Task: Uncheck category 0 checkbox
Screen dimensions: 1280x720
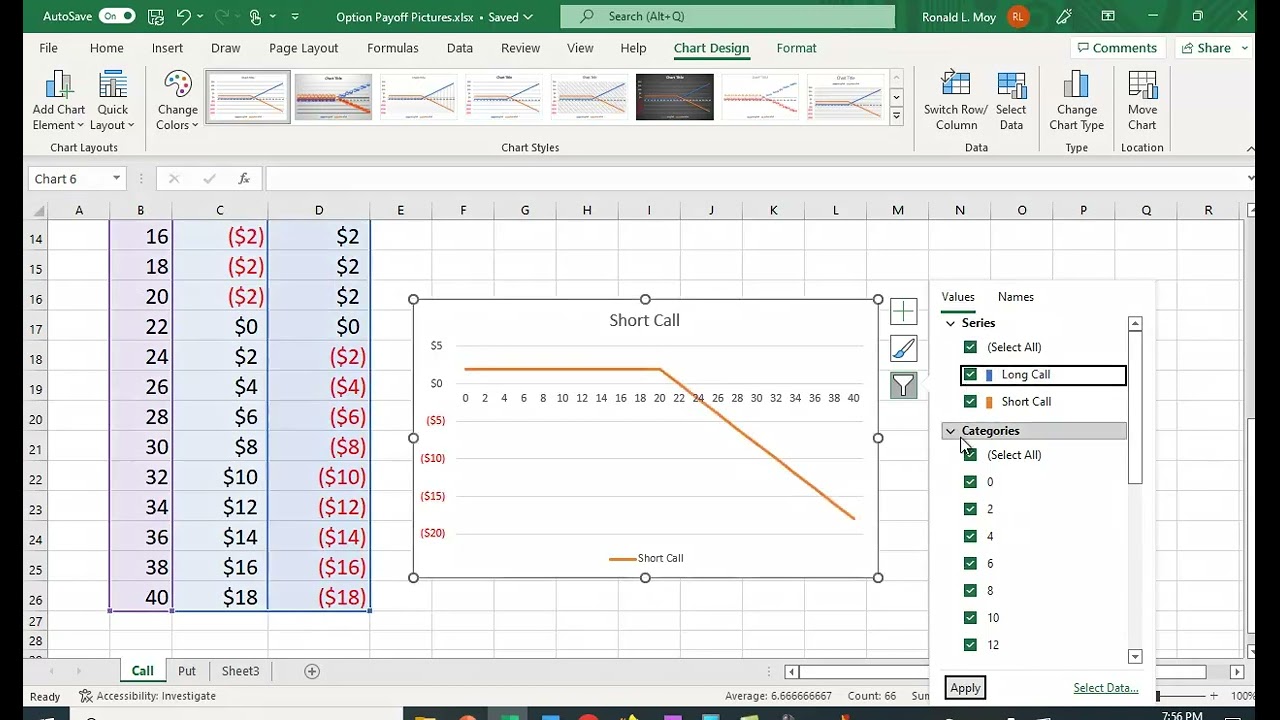Action: click(970, 482)
